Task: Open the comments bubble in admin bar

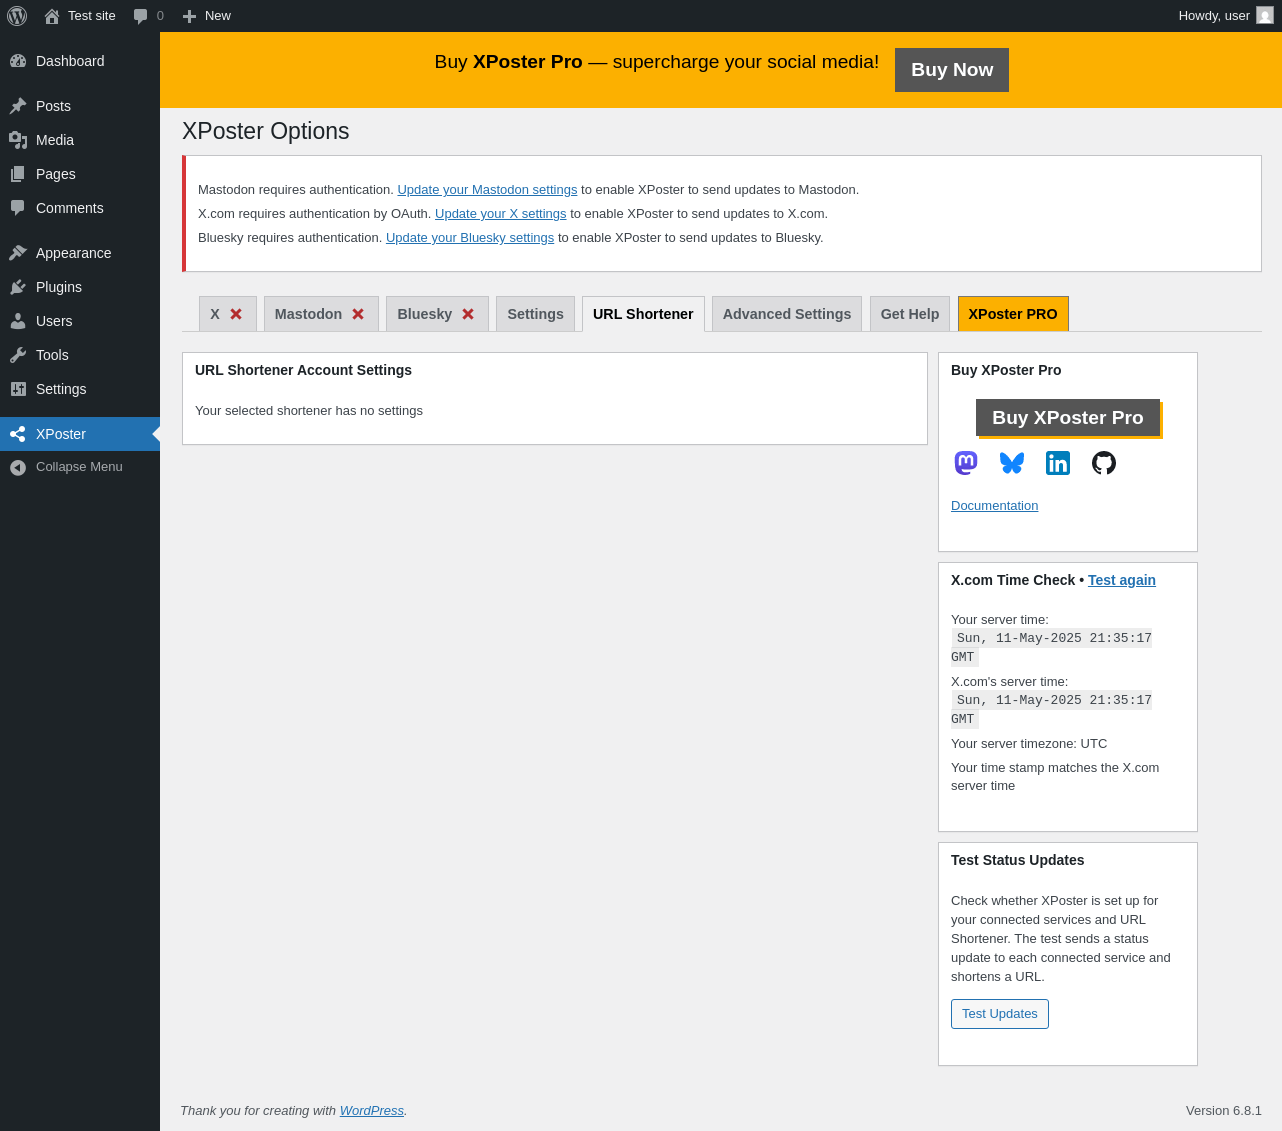Action: pyautogui.click(x=140, y=16)
